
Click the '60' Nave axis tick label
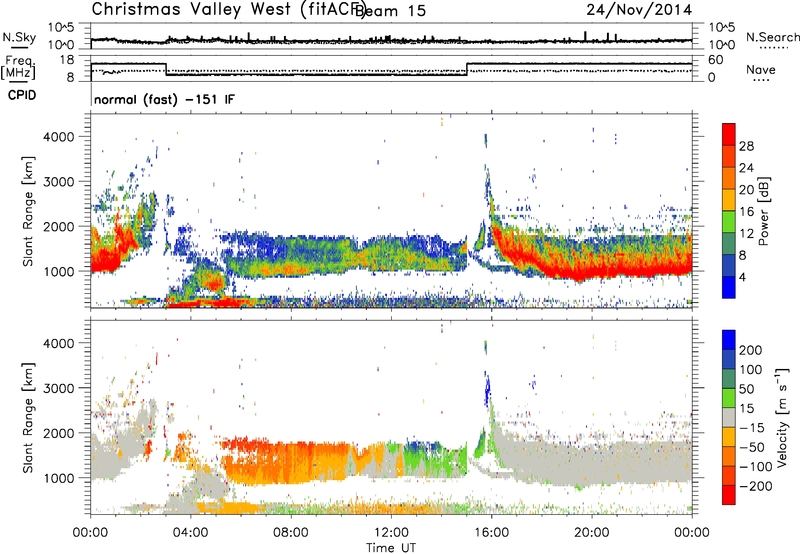[x=716, y=60]
